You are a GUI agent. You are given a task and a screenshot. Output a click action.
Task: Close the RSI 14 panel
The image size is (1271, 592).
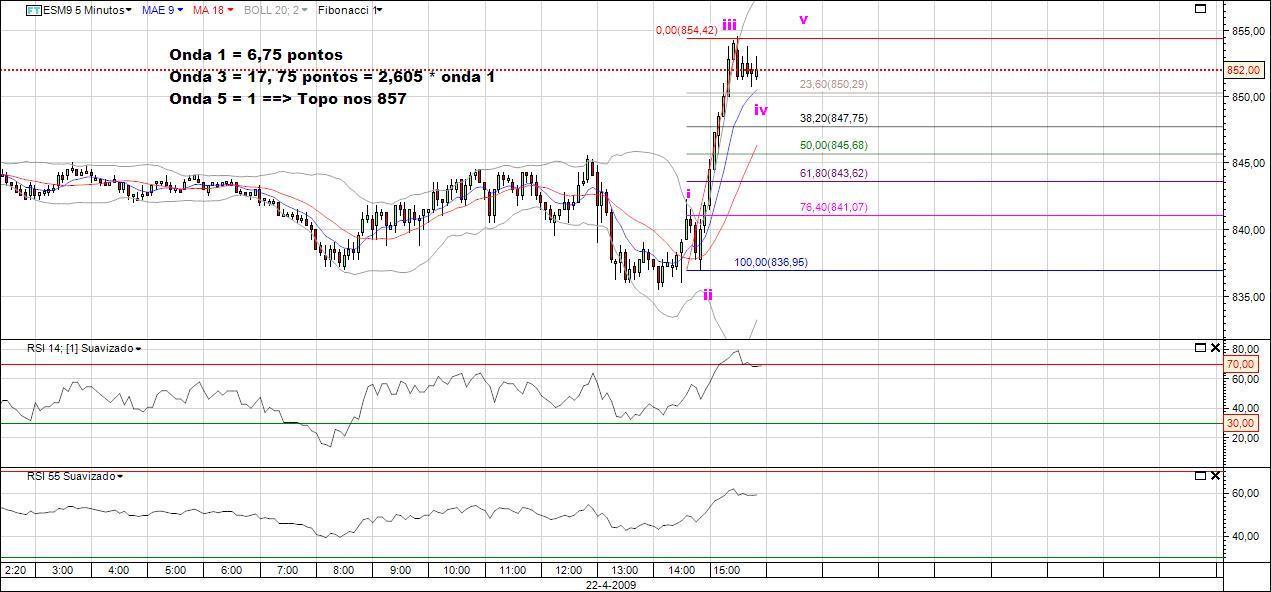click(x=1215, y=348)
